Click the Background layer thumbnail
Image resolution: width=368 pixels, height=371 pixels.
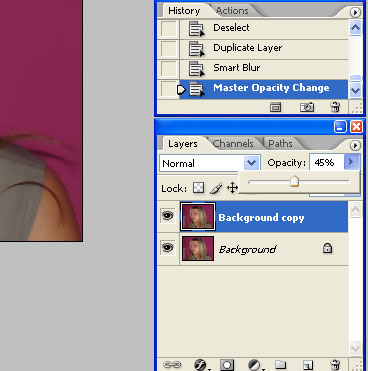198,248
